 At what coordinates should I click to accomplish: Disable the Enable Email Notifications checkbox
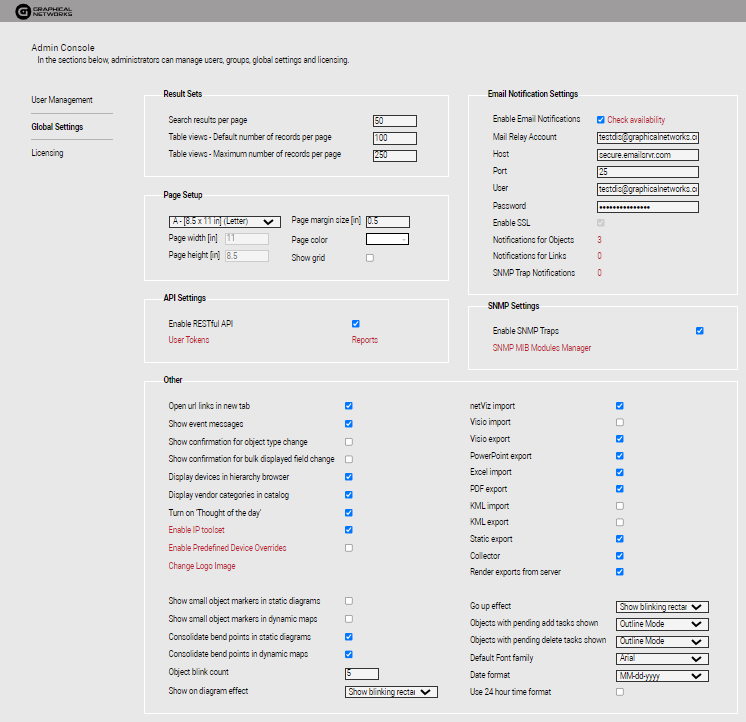(600, 120)
